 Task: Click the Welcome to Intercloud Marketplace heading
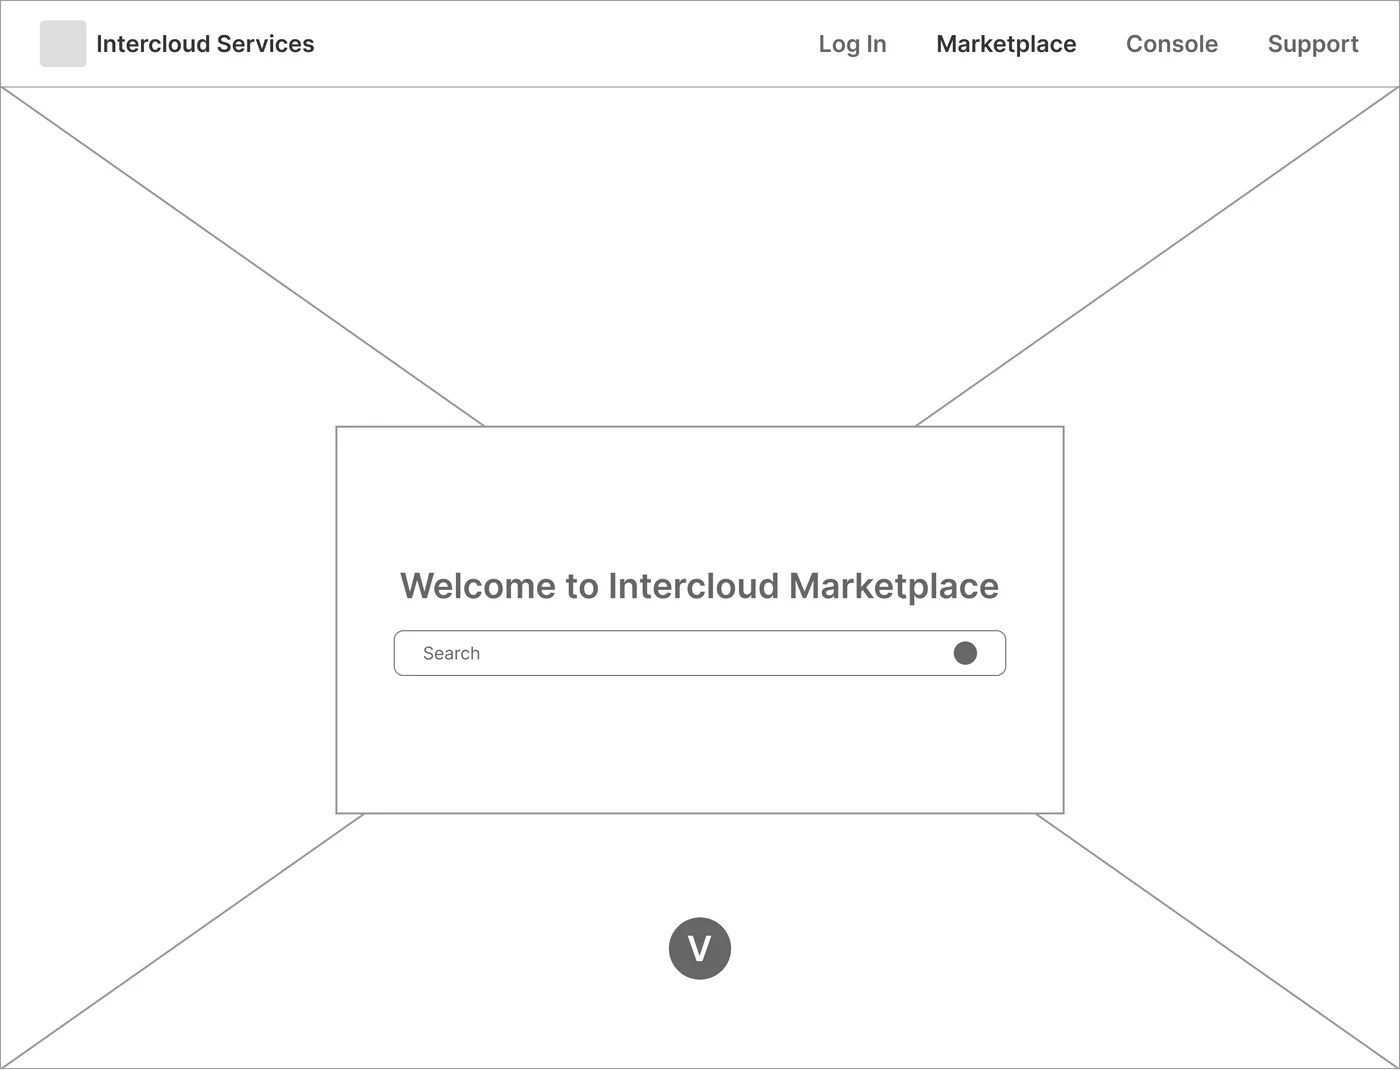click(x=700, y=586)
